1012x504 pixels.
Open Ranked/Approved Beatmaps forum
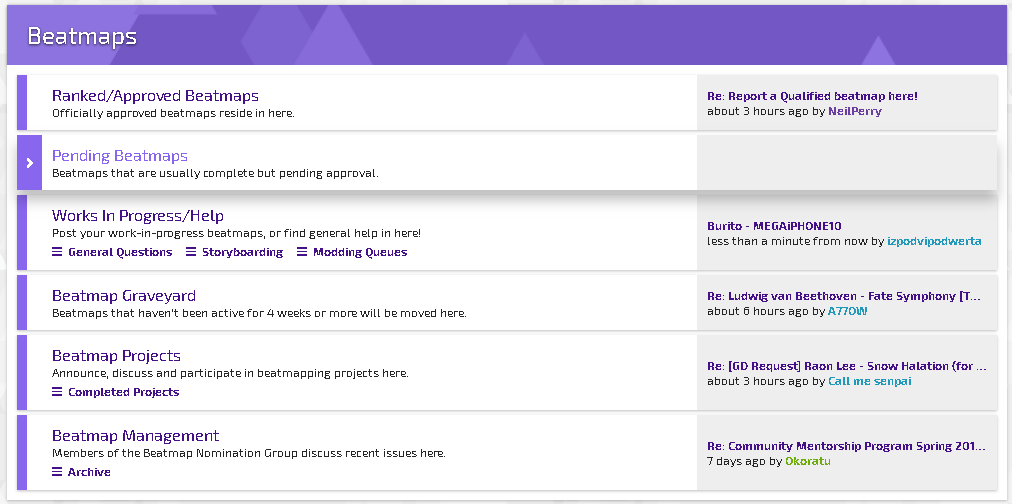[155, 96]
